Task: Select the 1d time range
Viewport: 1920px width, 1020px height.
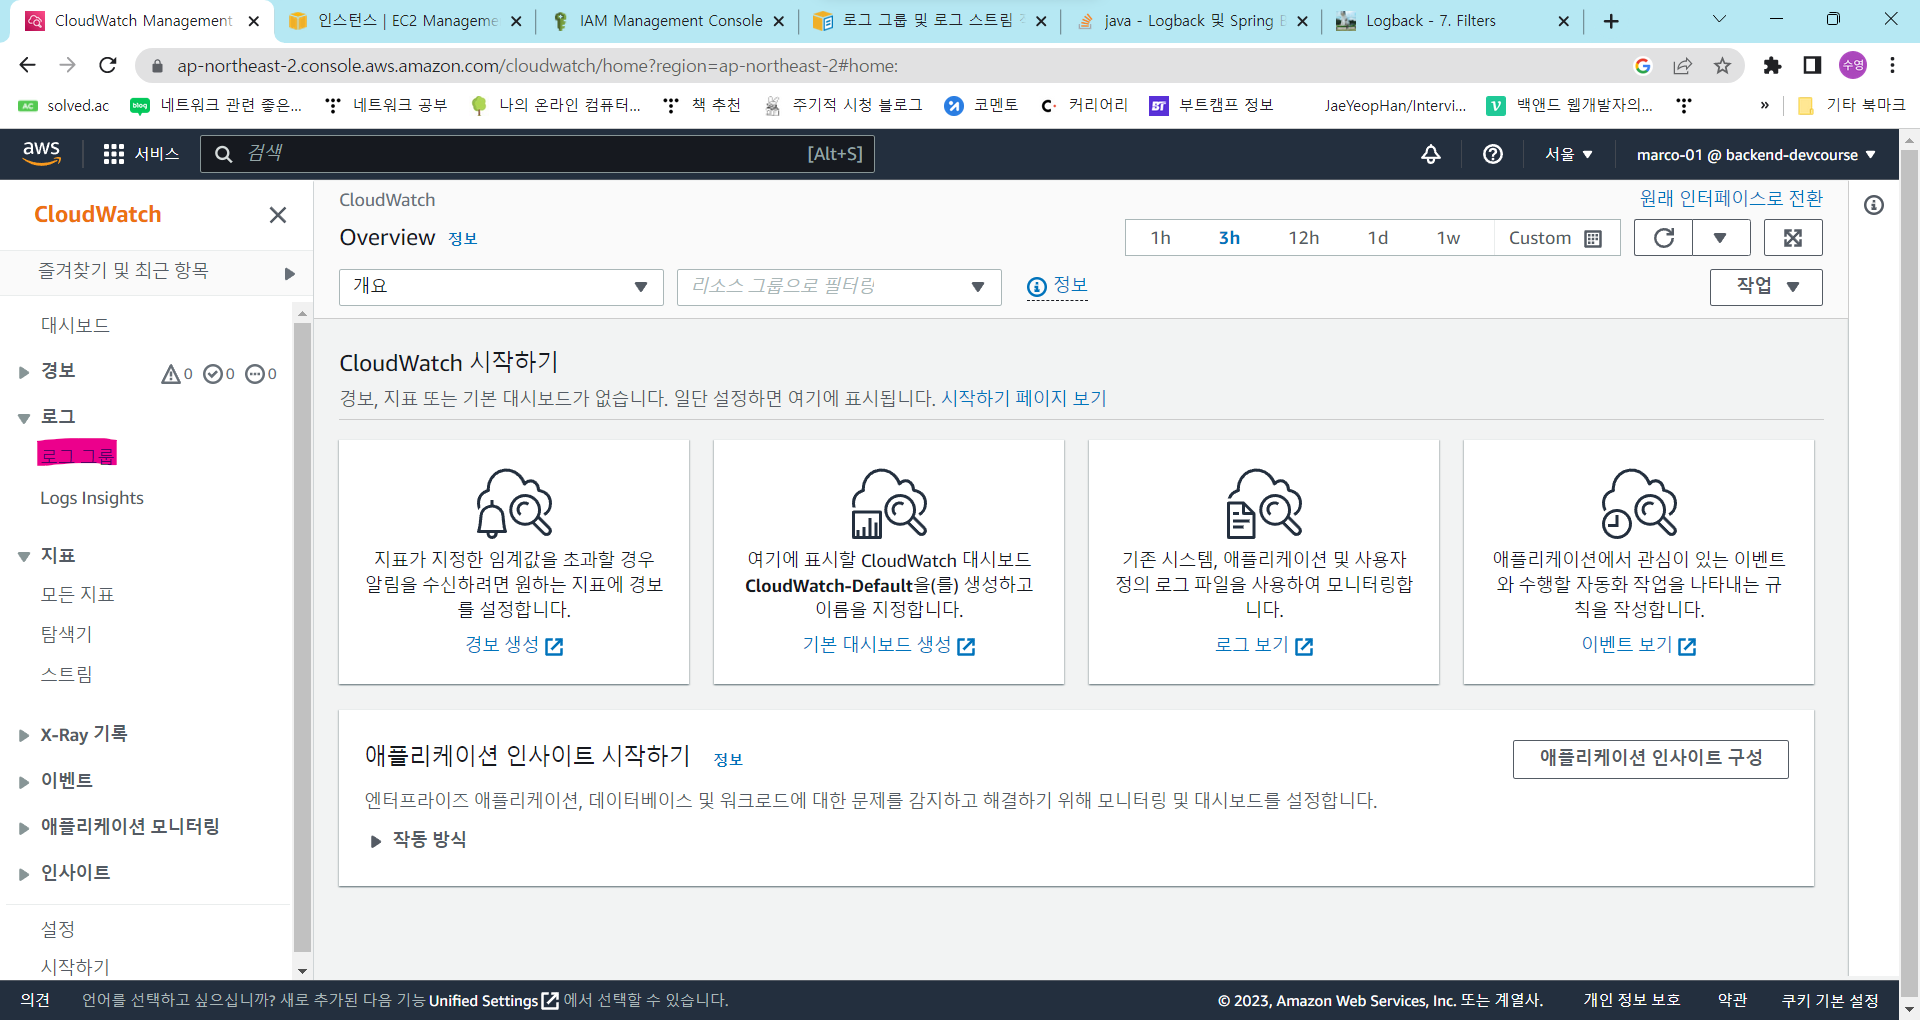Action: tap(1378, 238)
